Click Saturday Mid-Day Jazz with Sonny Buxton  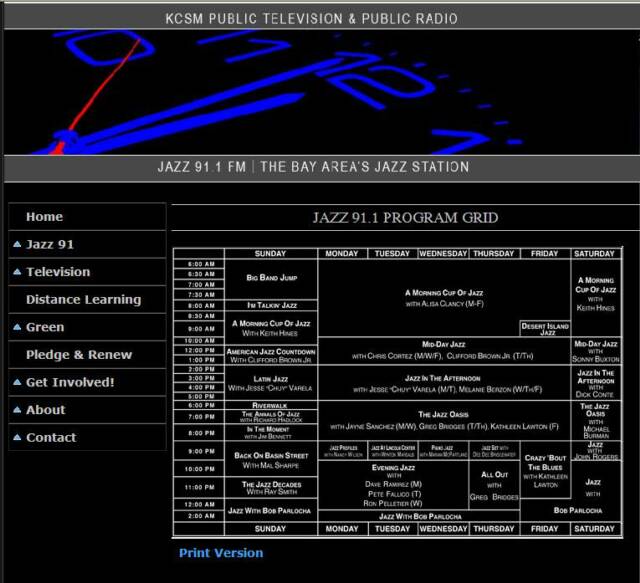pyautogui.click(x=596, y=352)
